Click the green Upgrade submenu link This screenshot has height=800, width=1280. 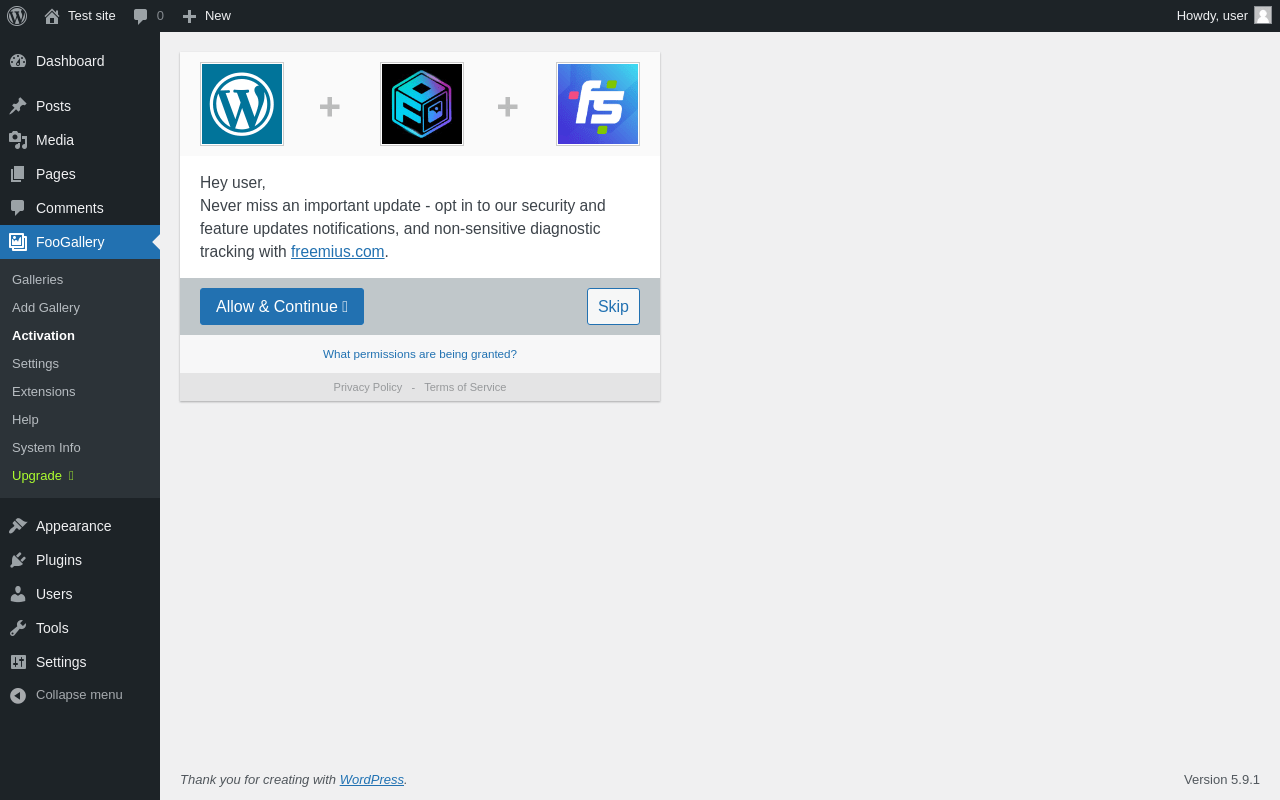click(x=80, y=475)
